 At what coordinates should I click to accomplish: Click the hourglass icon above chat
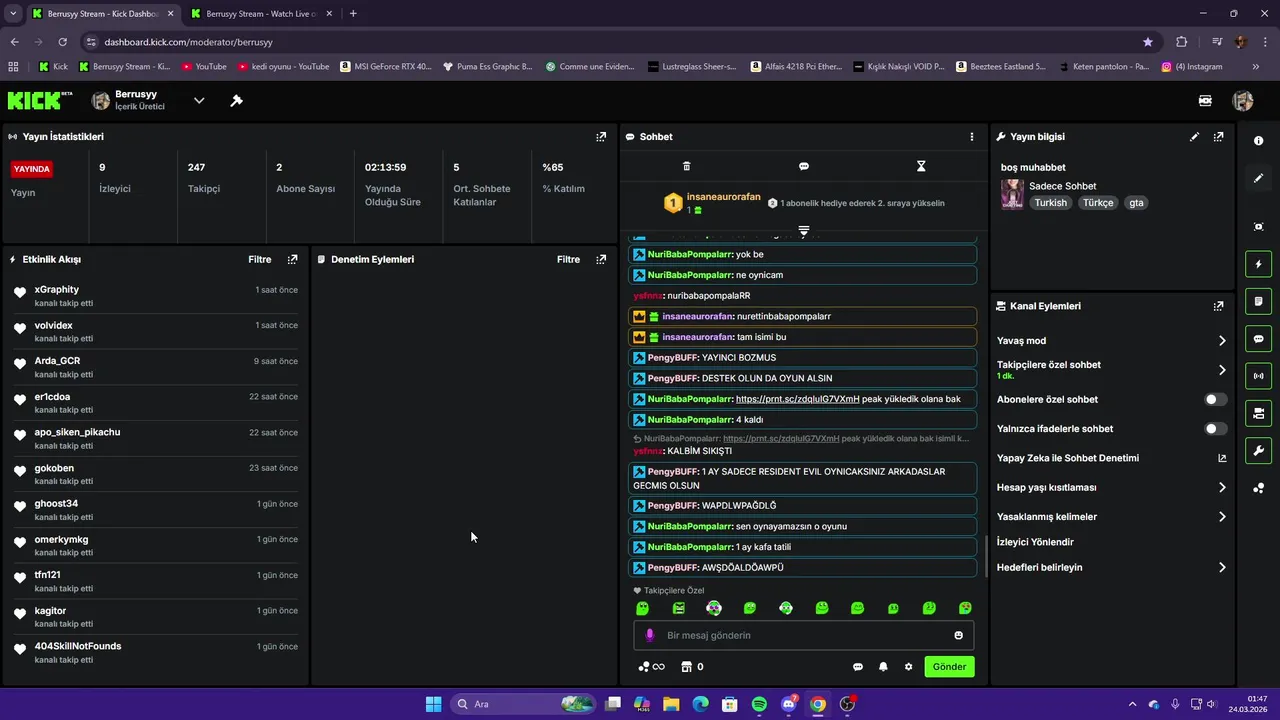click(x=921, y=166)
